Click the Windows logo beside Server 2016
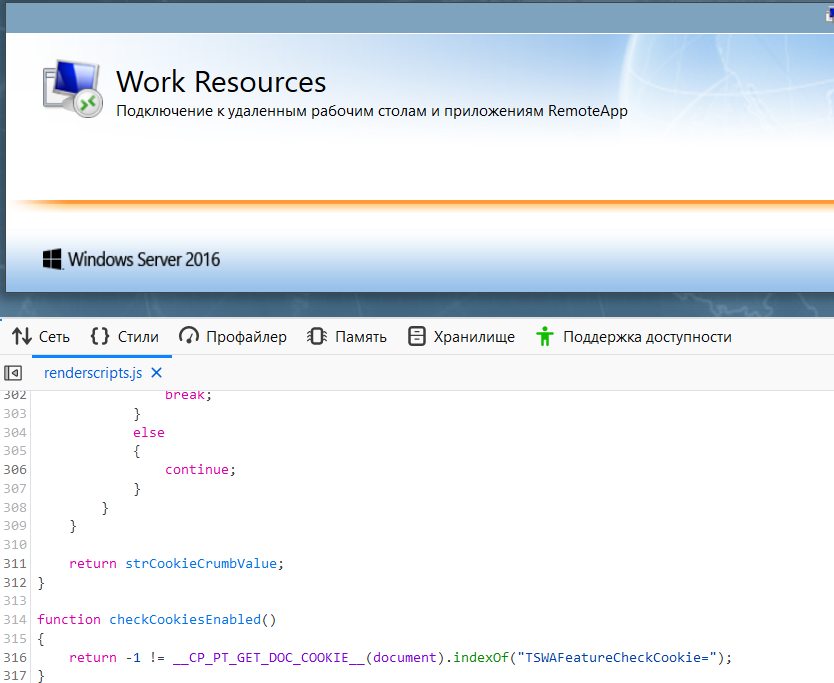Screen dimensions: 834x683 [52, 259]
